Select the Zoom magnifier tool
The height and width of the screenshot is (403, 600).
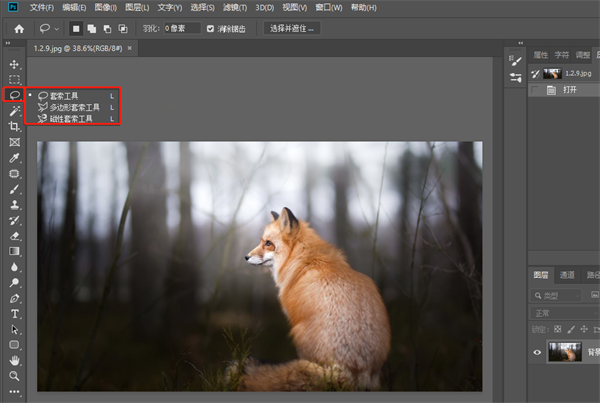pyautogui.click(x=15, y=376)
